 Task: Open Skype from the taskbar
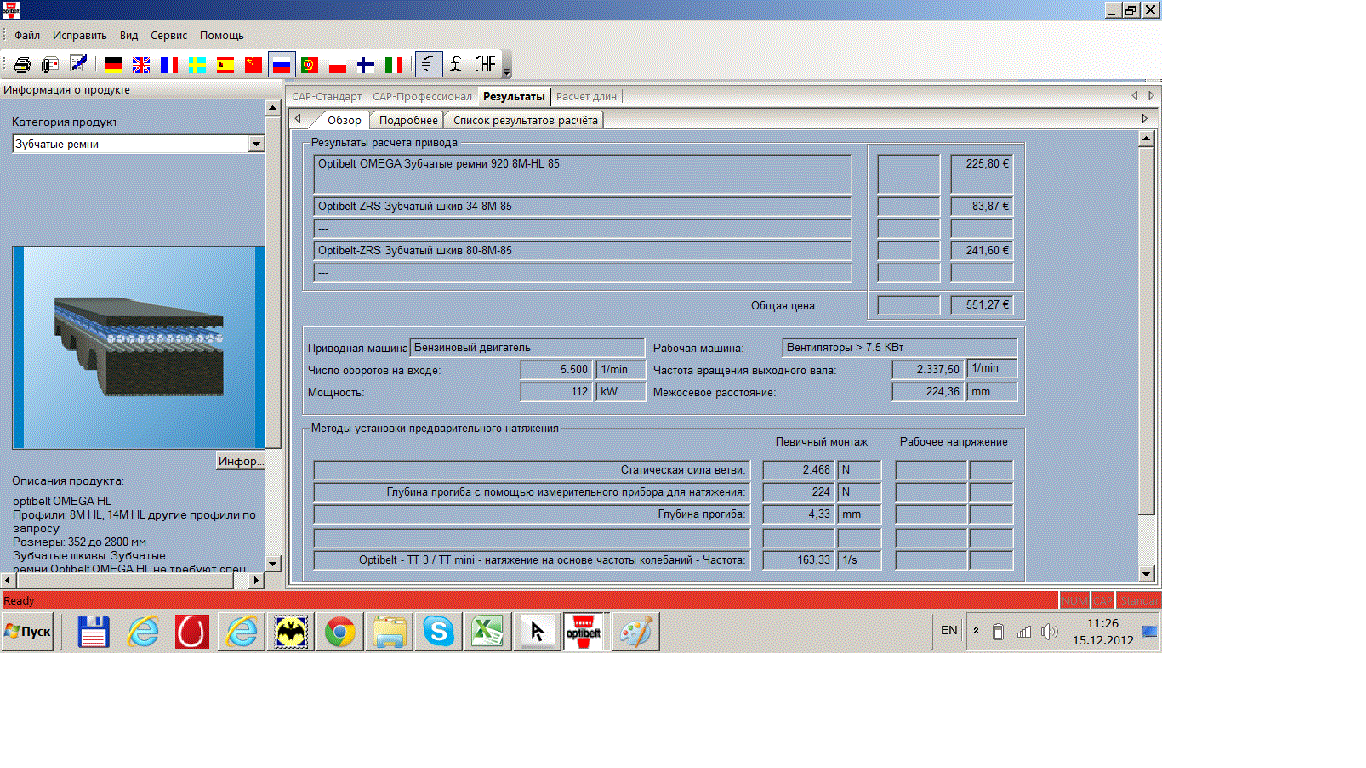(438, 632)
